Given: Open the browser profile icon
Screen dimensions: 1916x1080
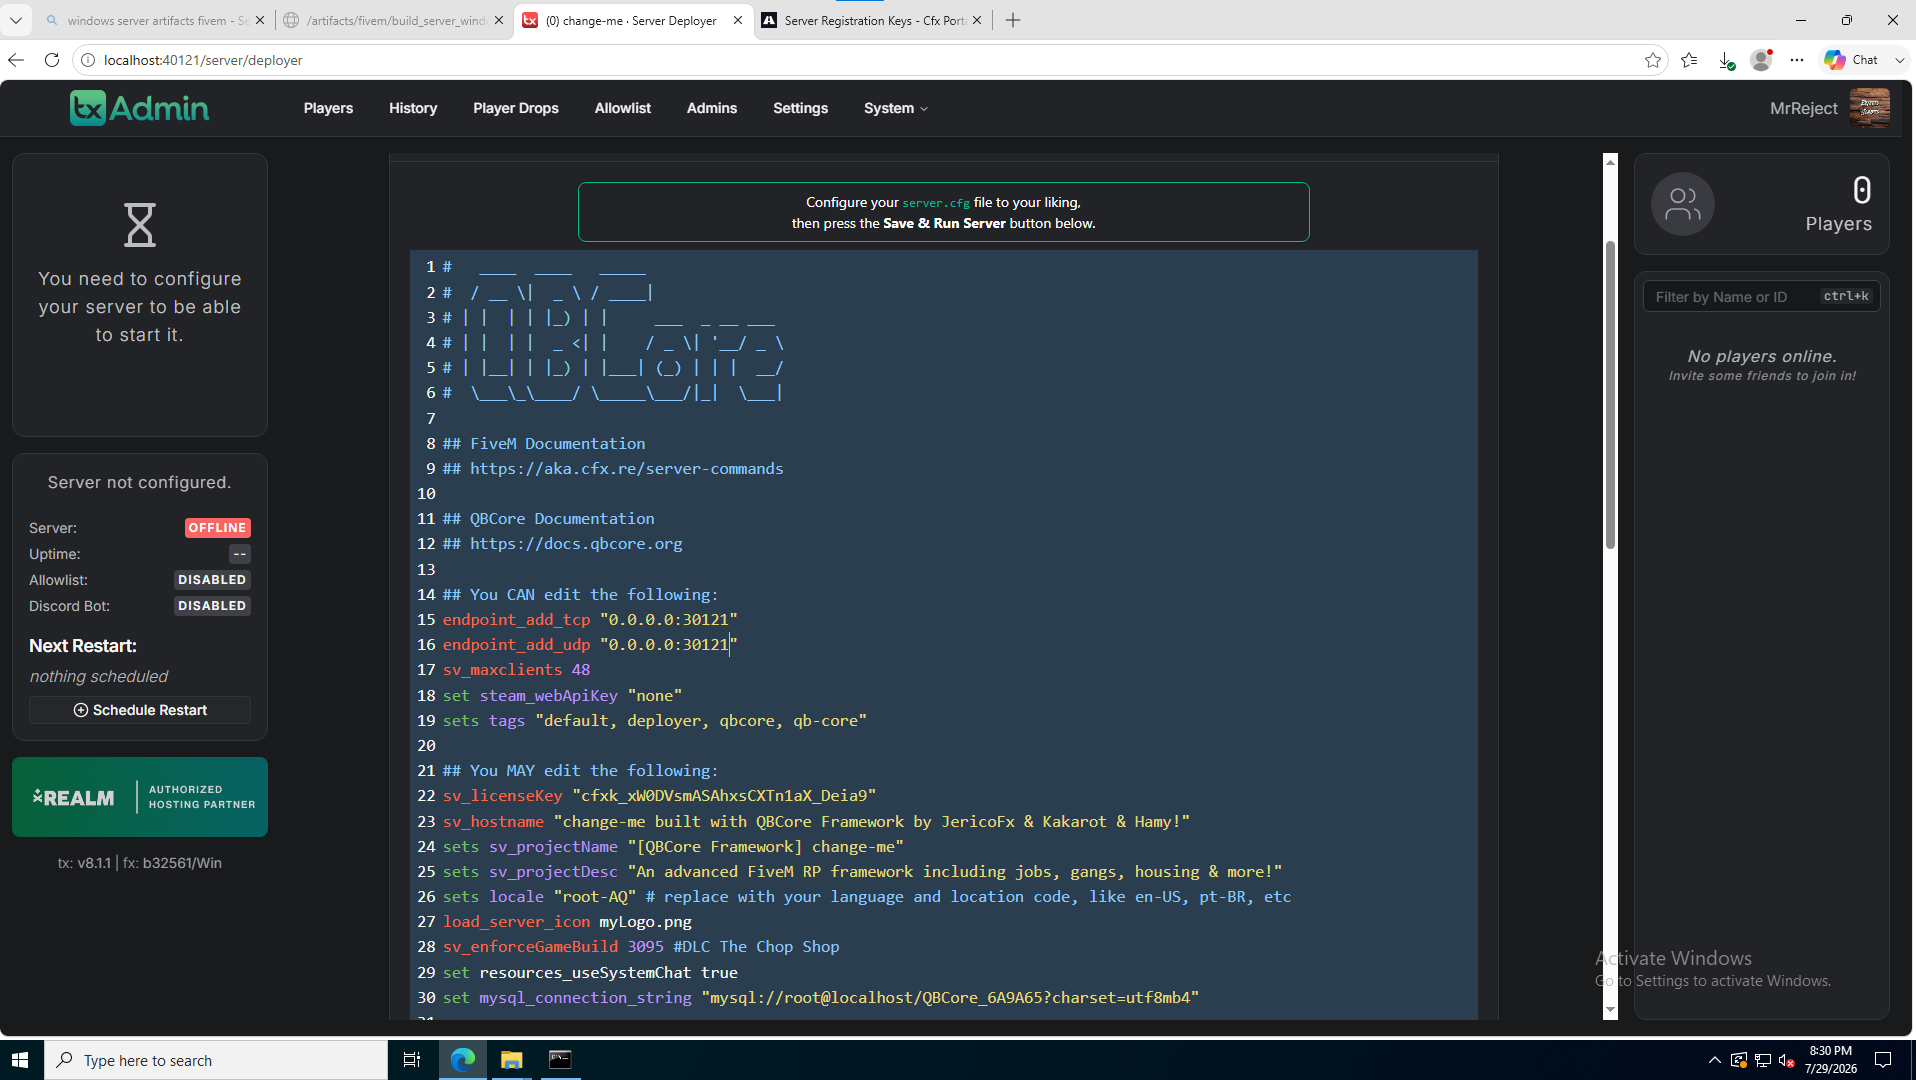Looking at the screenshot, I should click(1761, 60).
